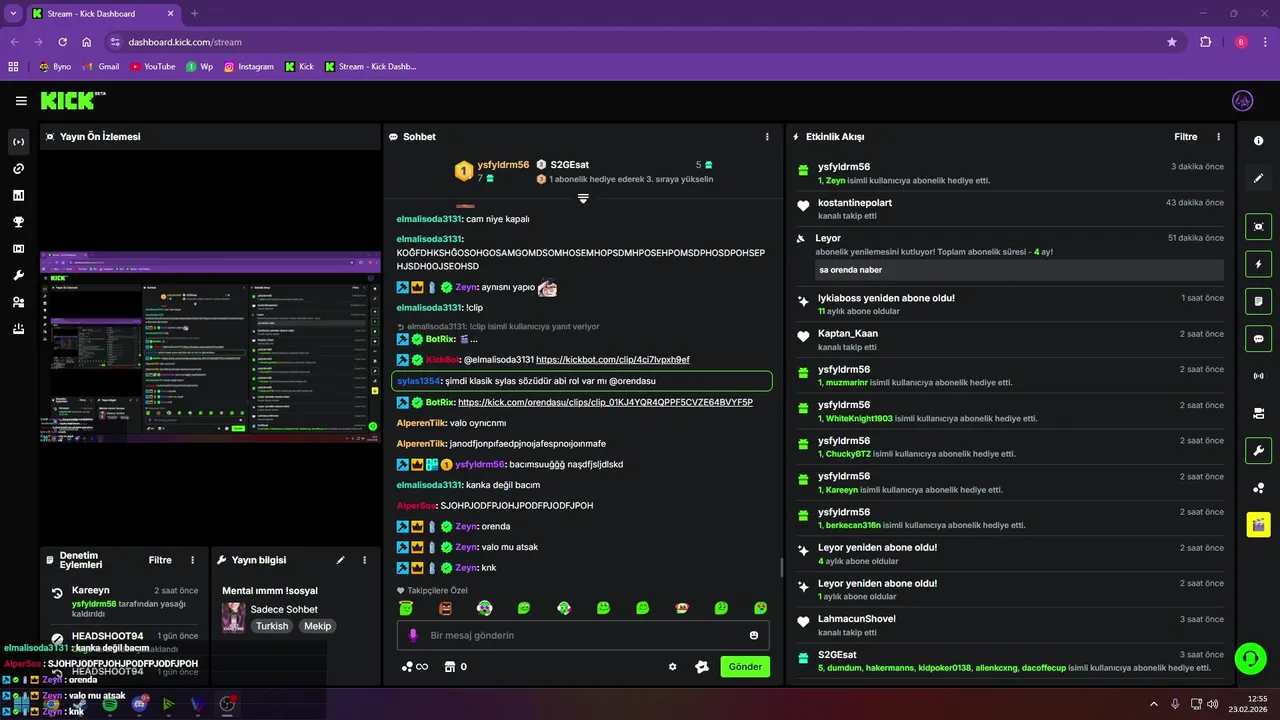Open the trophy icon in left sidebar
The width and height of the screenshot is (1280, 720).
point(18,222)
